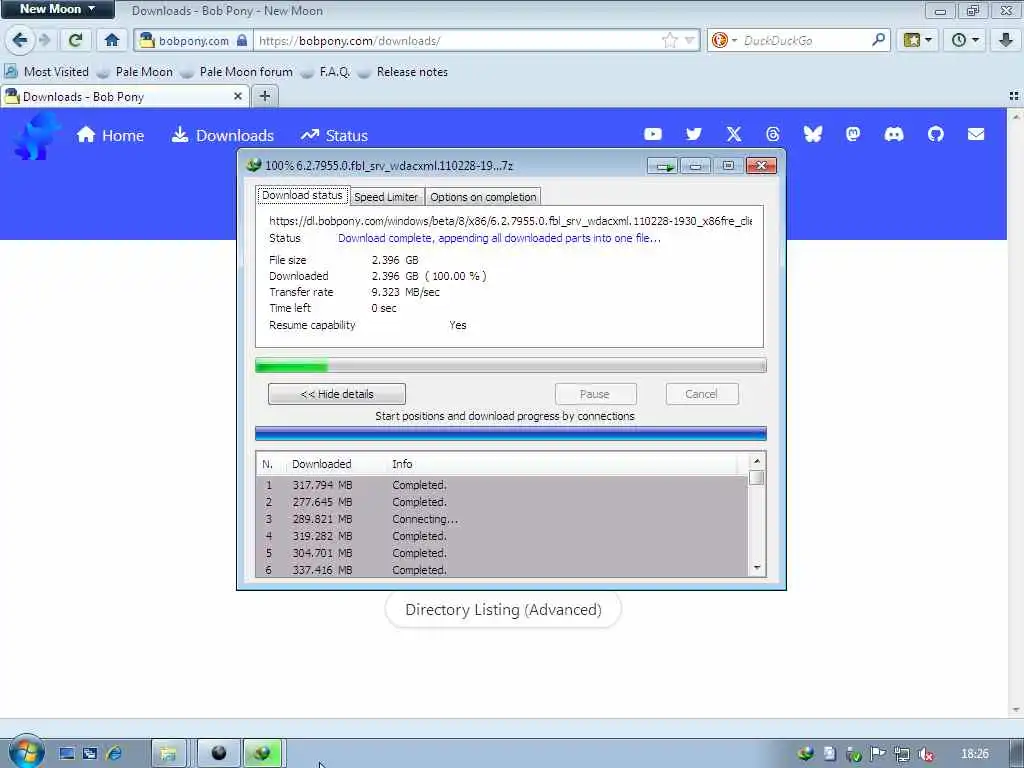This screenshot has width=1024, height=768.
Task: Click the padlock site security icon
Action: coord(242,40)
